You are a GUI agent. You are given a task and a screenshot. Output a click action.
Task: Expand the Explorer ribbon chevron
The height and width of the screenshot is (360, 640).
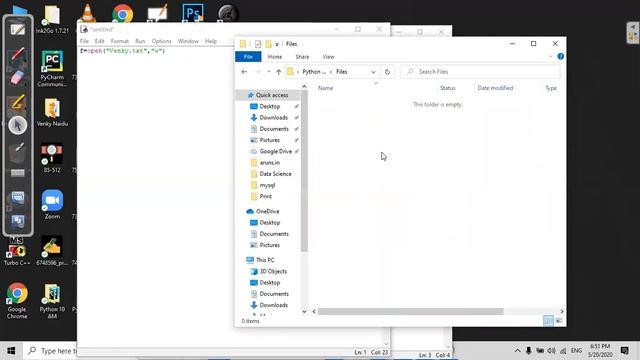[550, 56]
